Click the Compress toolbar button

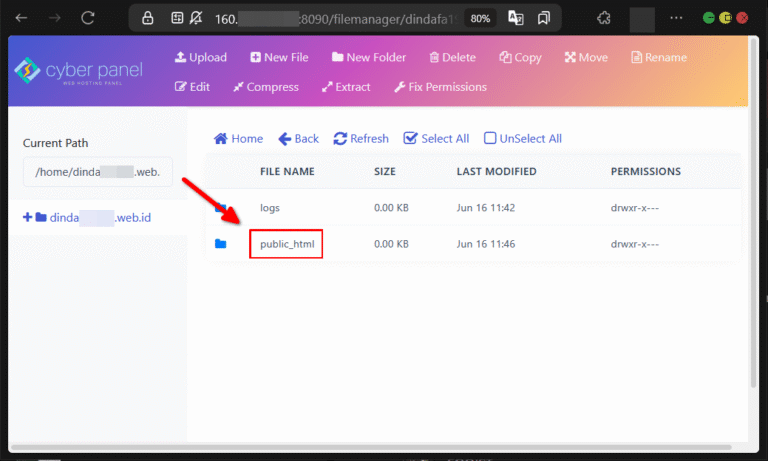pos(266,87)
